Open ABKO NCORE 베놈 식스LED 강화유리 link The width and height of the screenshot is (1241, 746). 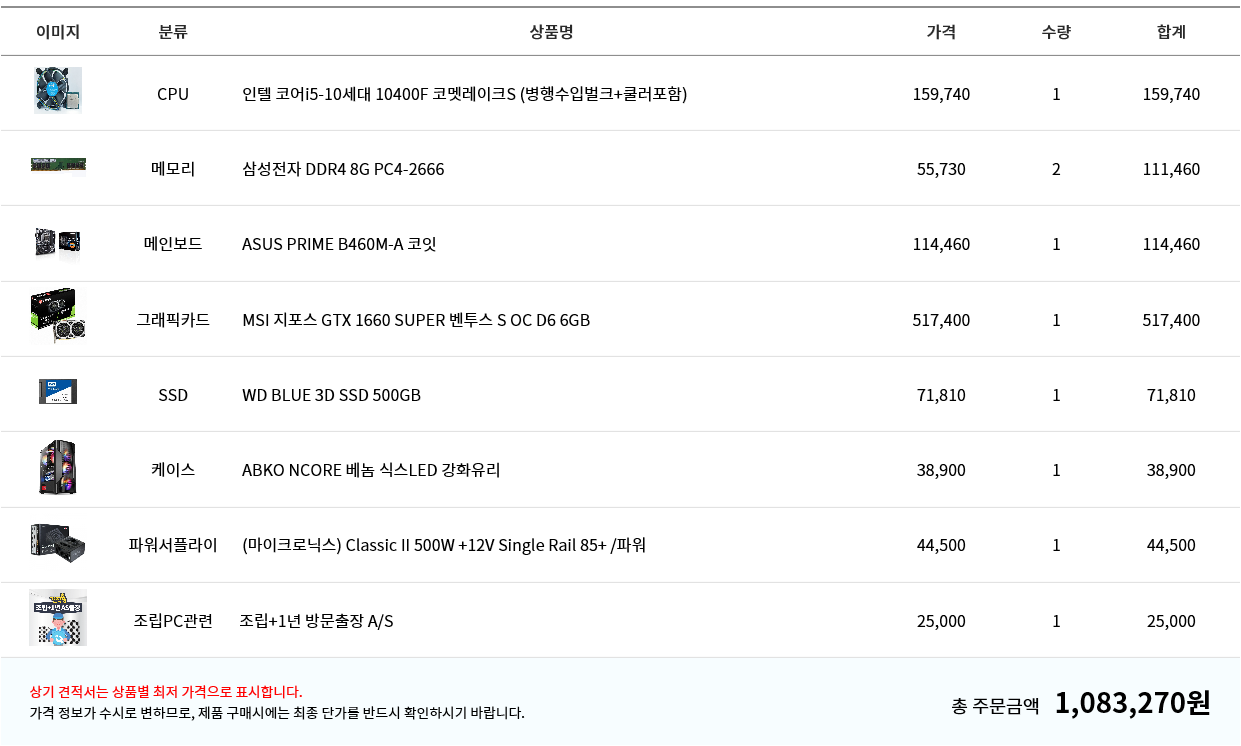(x=371, y=470)
